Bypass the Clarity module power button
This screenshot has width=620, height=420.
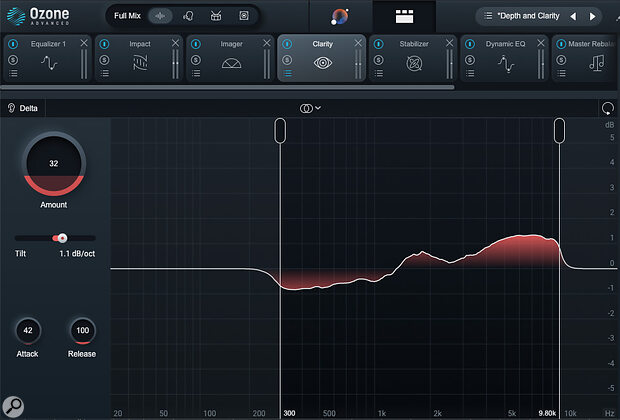288,45
